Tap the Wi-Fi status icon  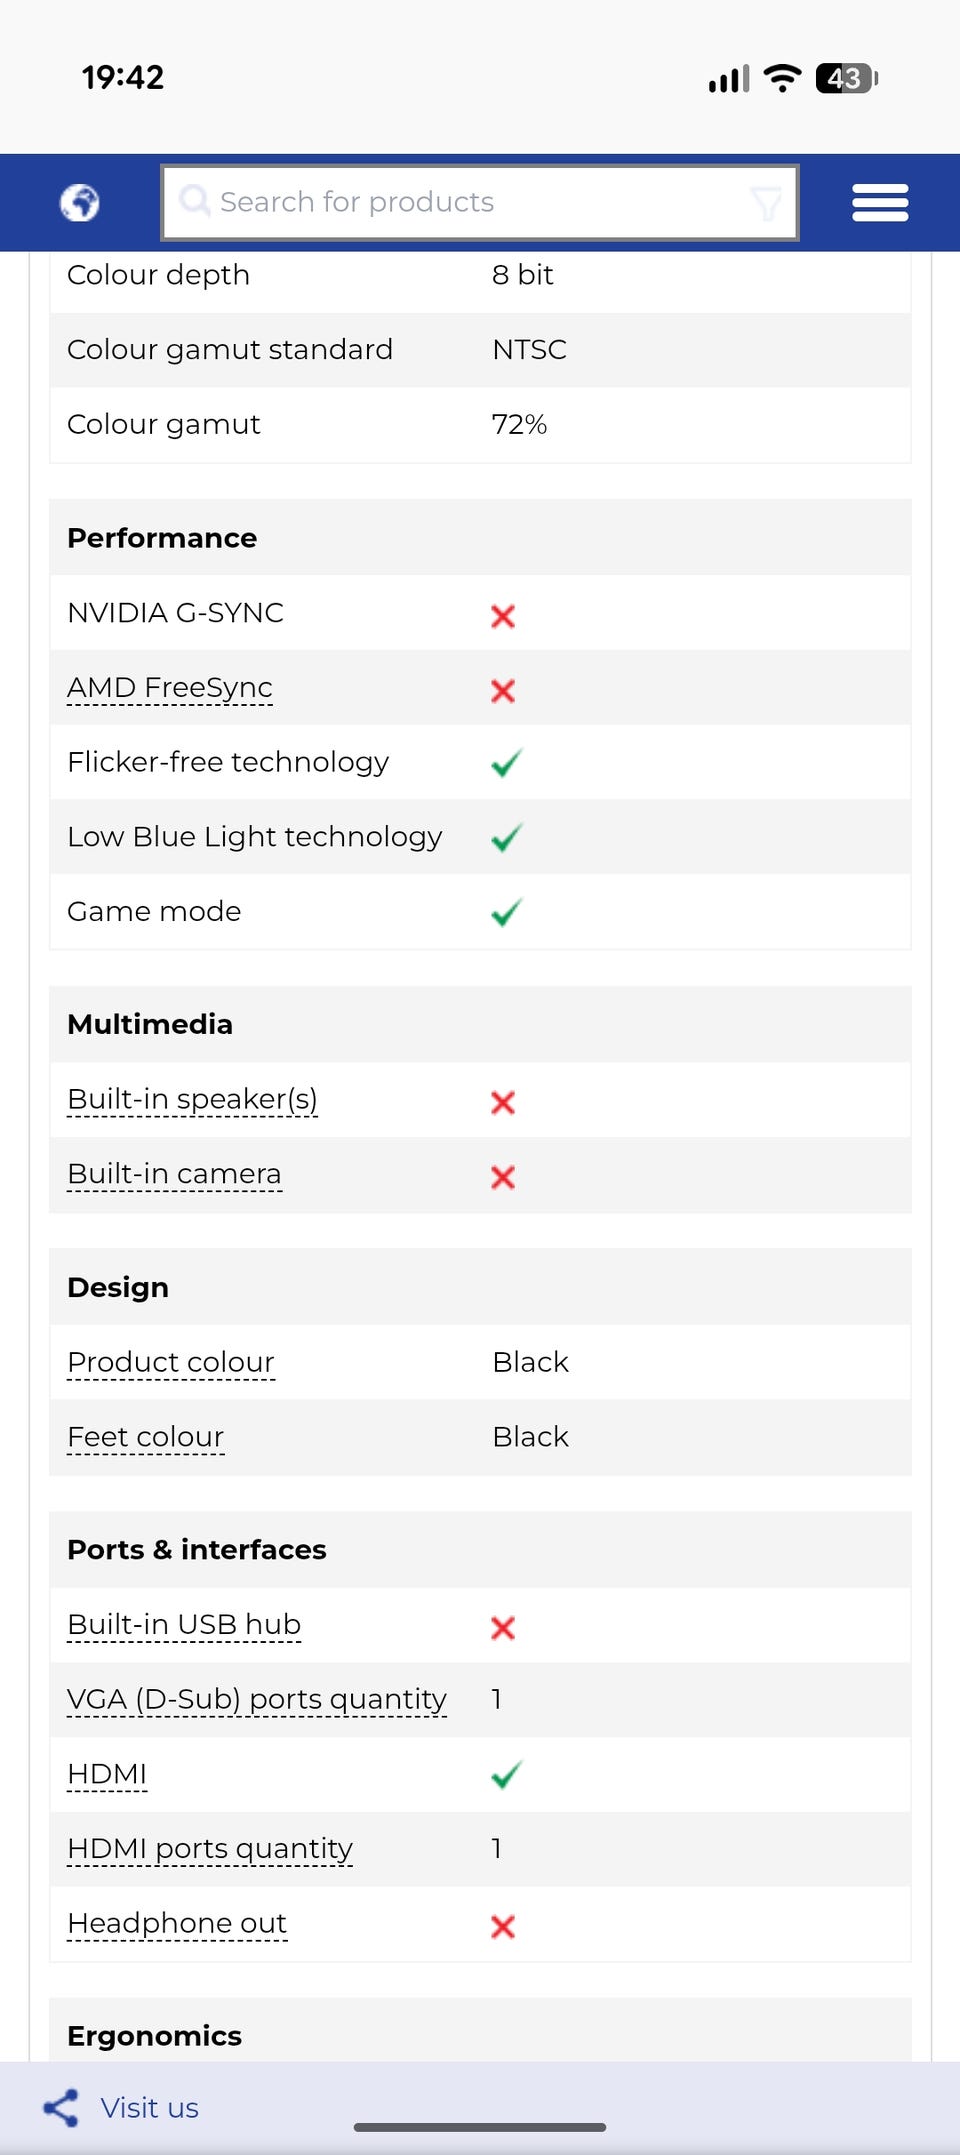pos(782,78)
